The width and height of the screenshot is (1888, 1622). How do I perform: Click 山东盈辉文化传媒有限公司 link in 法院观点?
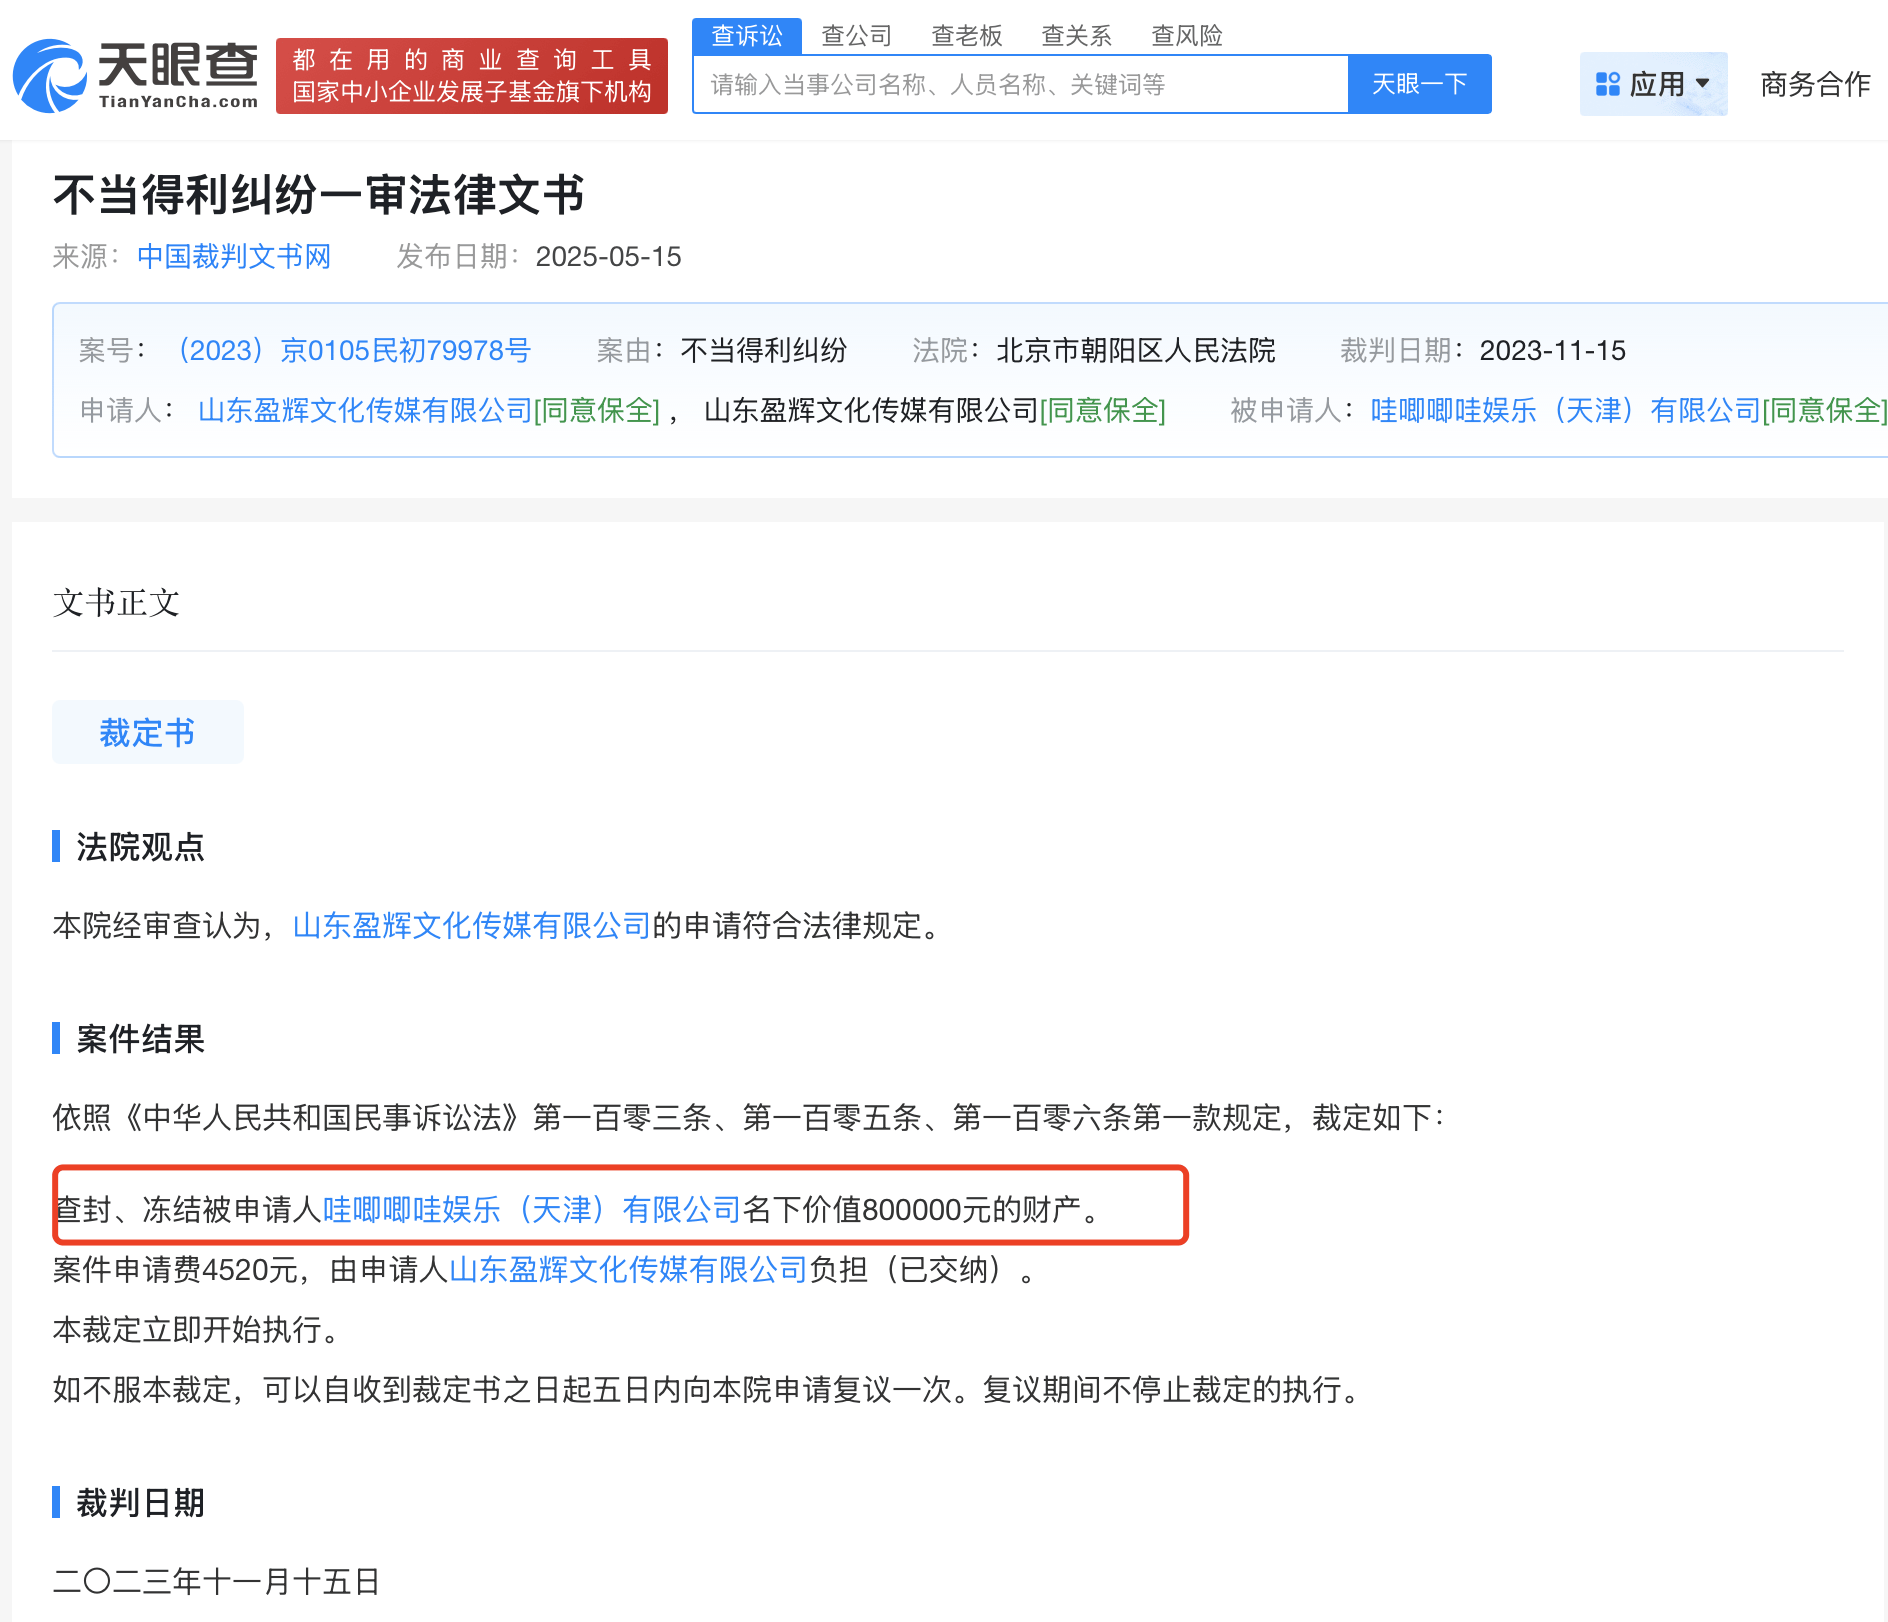click(x=472, y=925)
